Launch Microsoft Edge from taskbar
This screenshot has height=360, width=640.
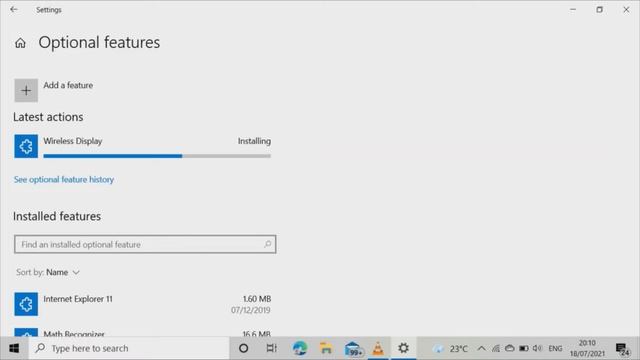pyautogui.click(x=300, y=348)
